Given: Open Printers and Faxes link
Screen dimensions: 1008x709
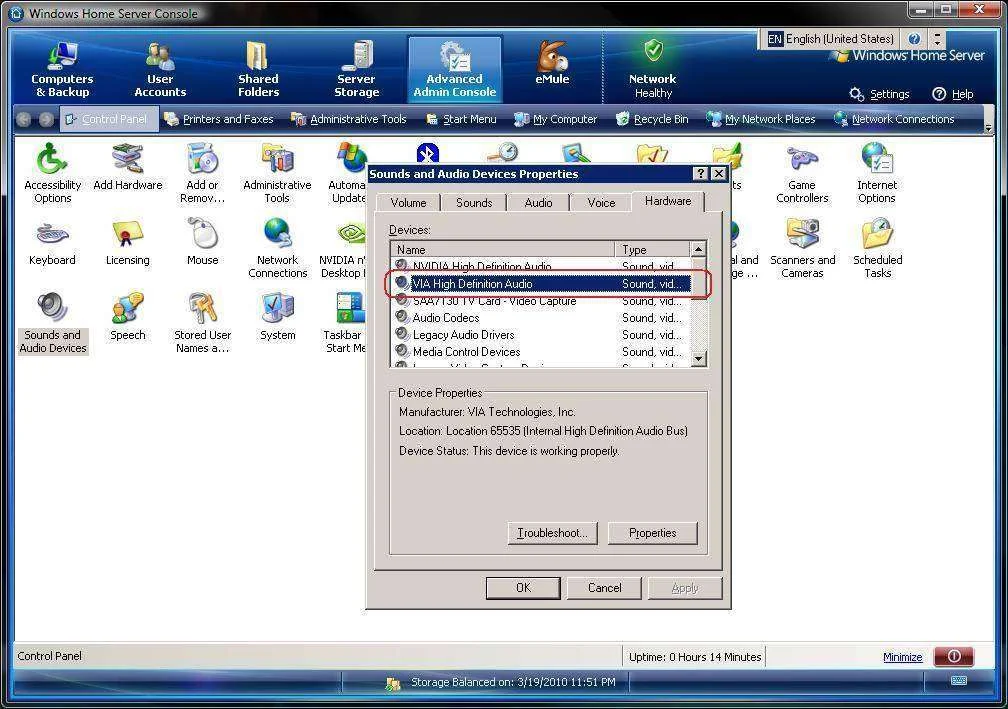Looking at the screenshot, I should click(220, 119).
